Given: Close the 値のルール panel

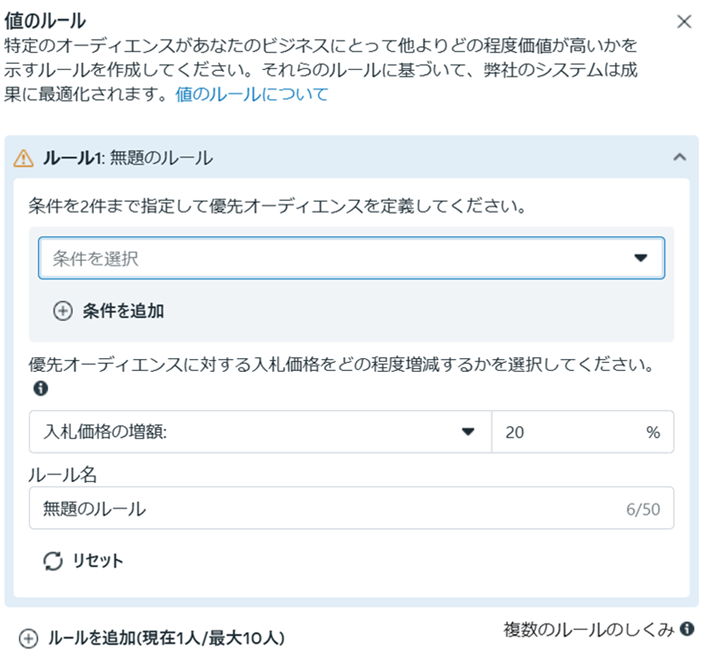Looking at the screenshot, I should click(684, 21).
